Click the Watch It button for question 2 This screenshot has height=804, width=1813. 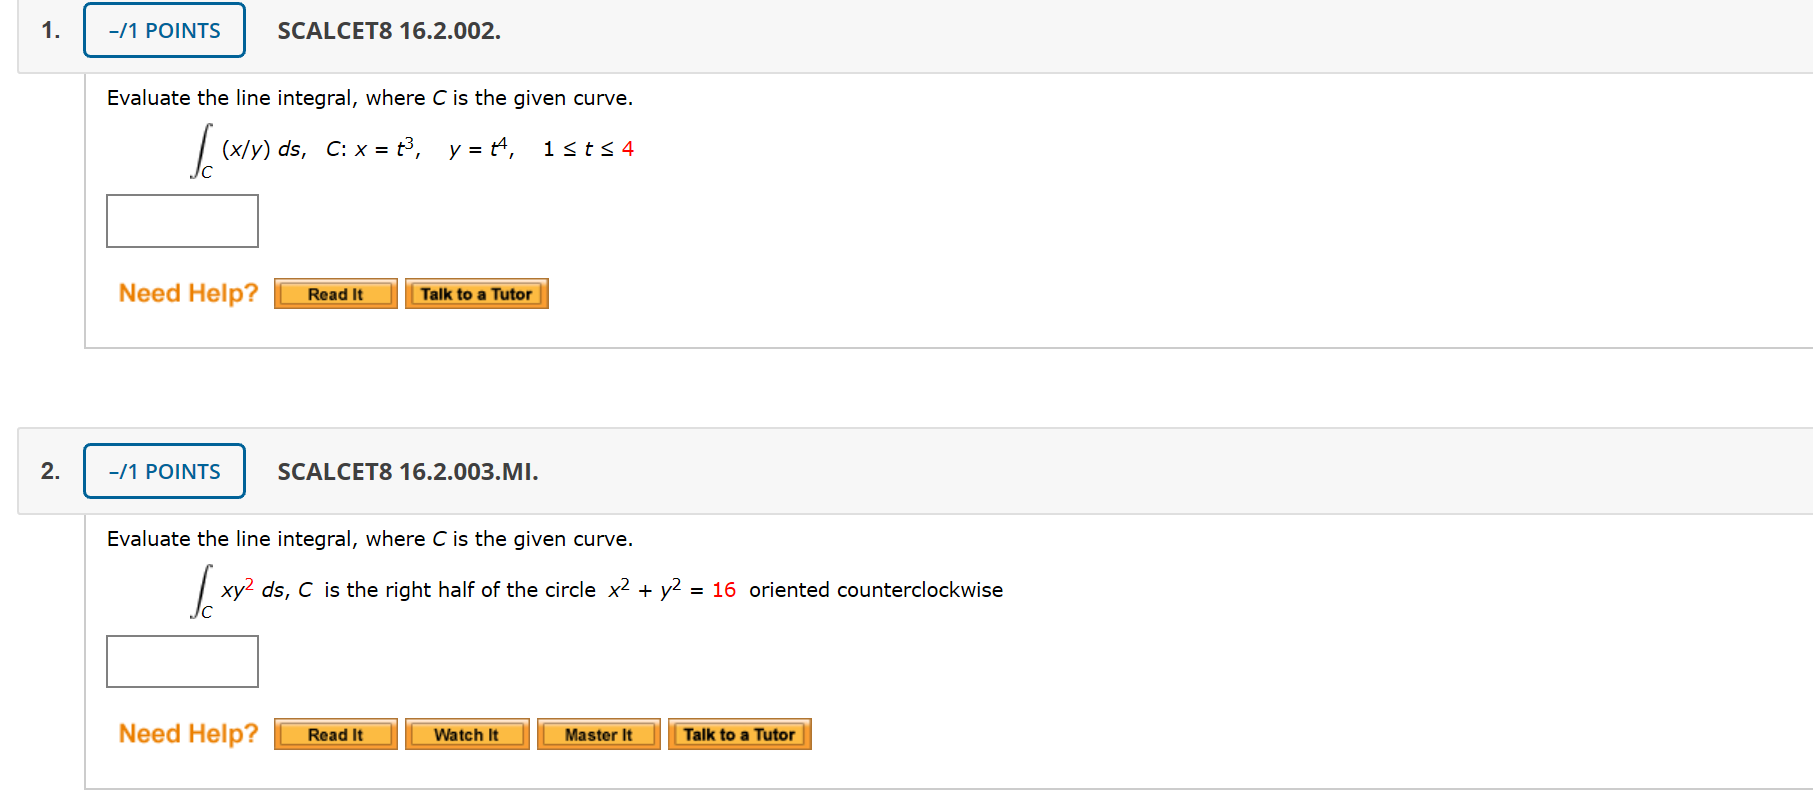[x=466, y=734]
